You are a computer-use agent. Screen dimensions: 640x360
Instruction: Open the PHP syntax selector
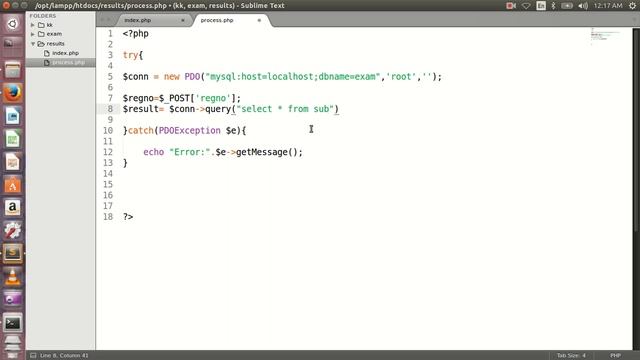[616, 356]
